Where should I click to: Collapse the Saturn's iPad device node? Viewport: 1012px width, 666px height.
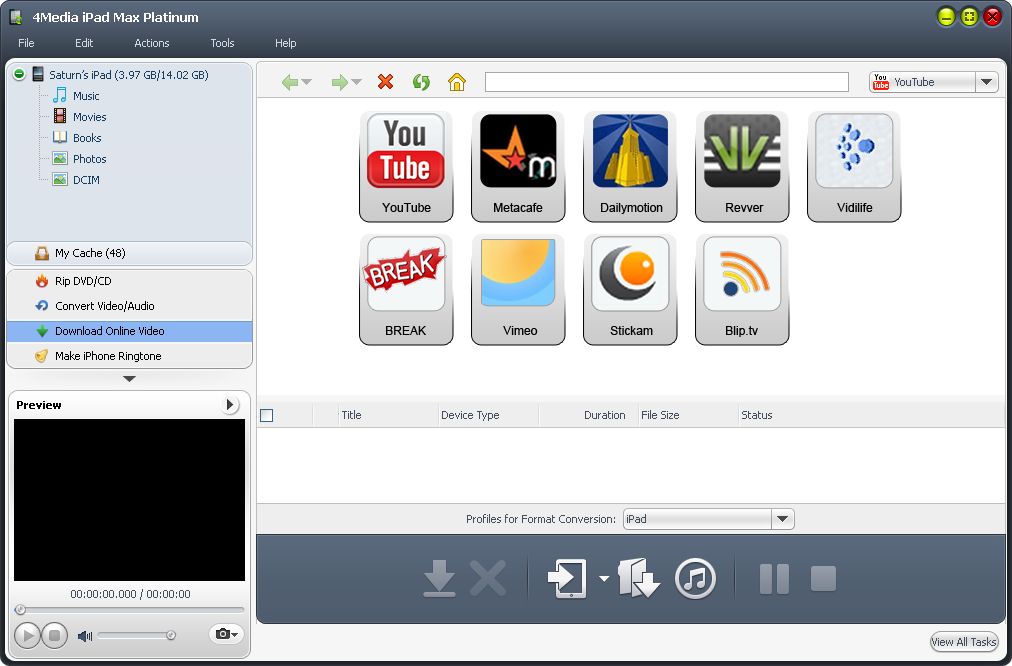click(19, 74)
